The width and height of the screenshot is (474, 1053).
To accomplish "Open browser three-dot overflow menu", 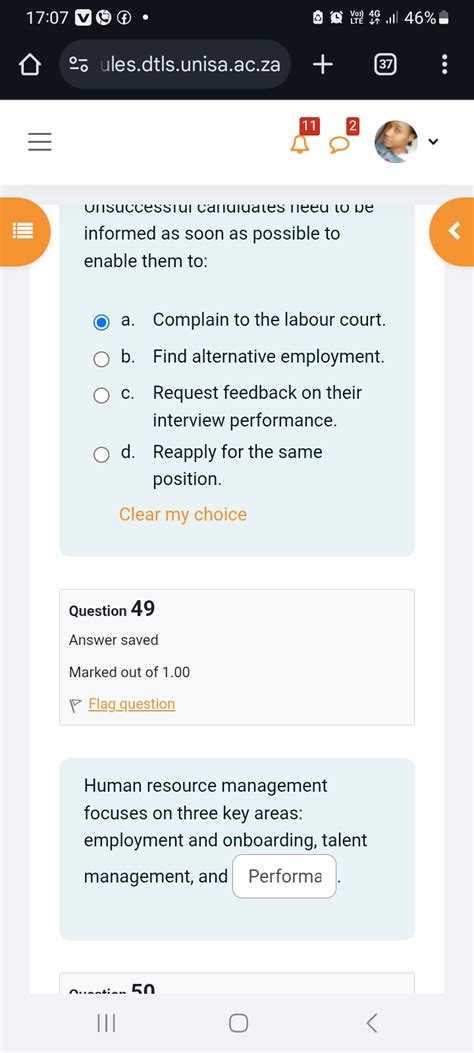I will pos(444,64).
